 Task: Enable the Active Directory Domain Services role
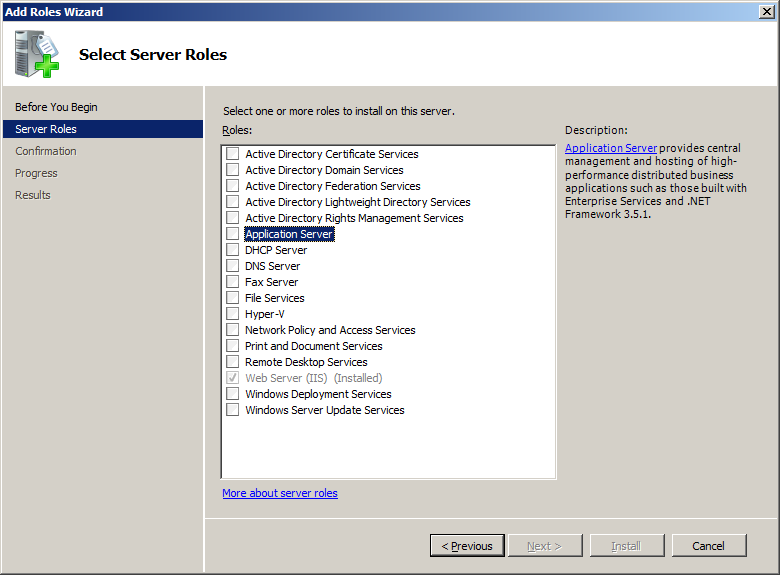[232, 170]
